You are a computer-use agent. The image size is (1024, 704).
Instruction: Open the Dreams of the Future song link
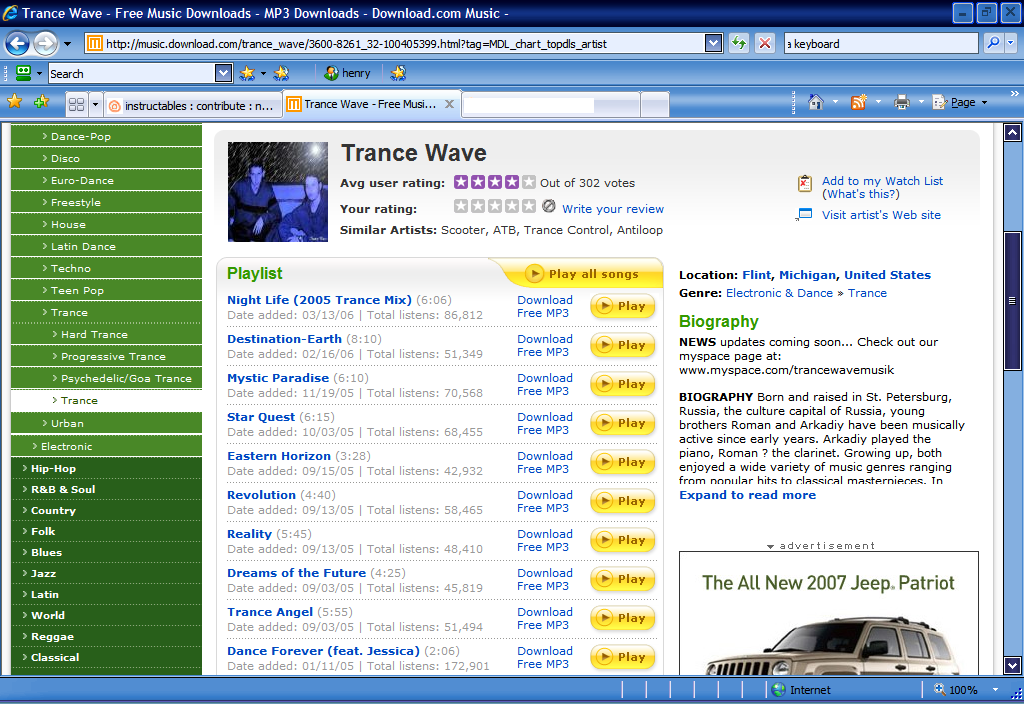tap(296, 573)
